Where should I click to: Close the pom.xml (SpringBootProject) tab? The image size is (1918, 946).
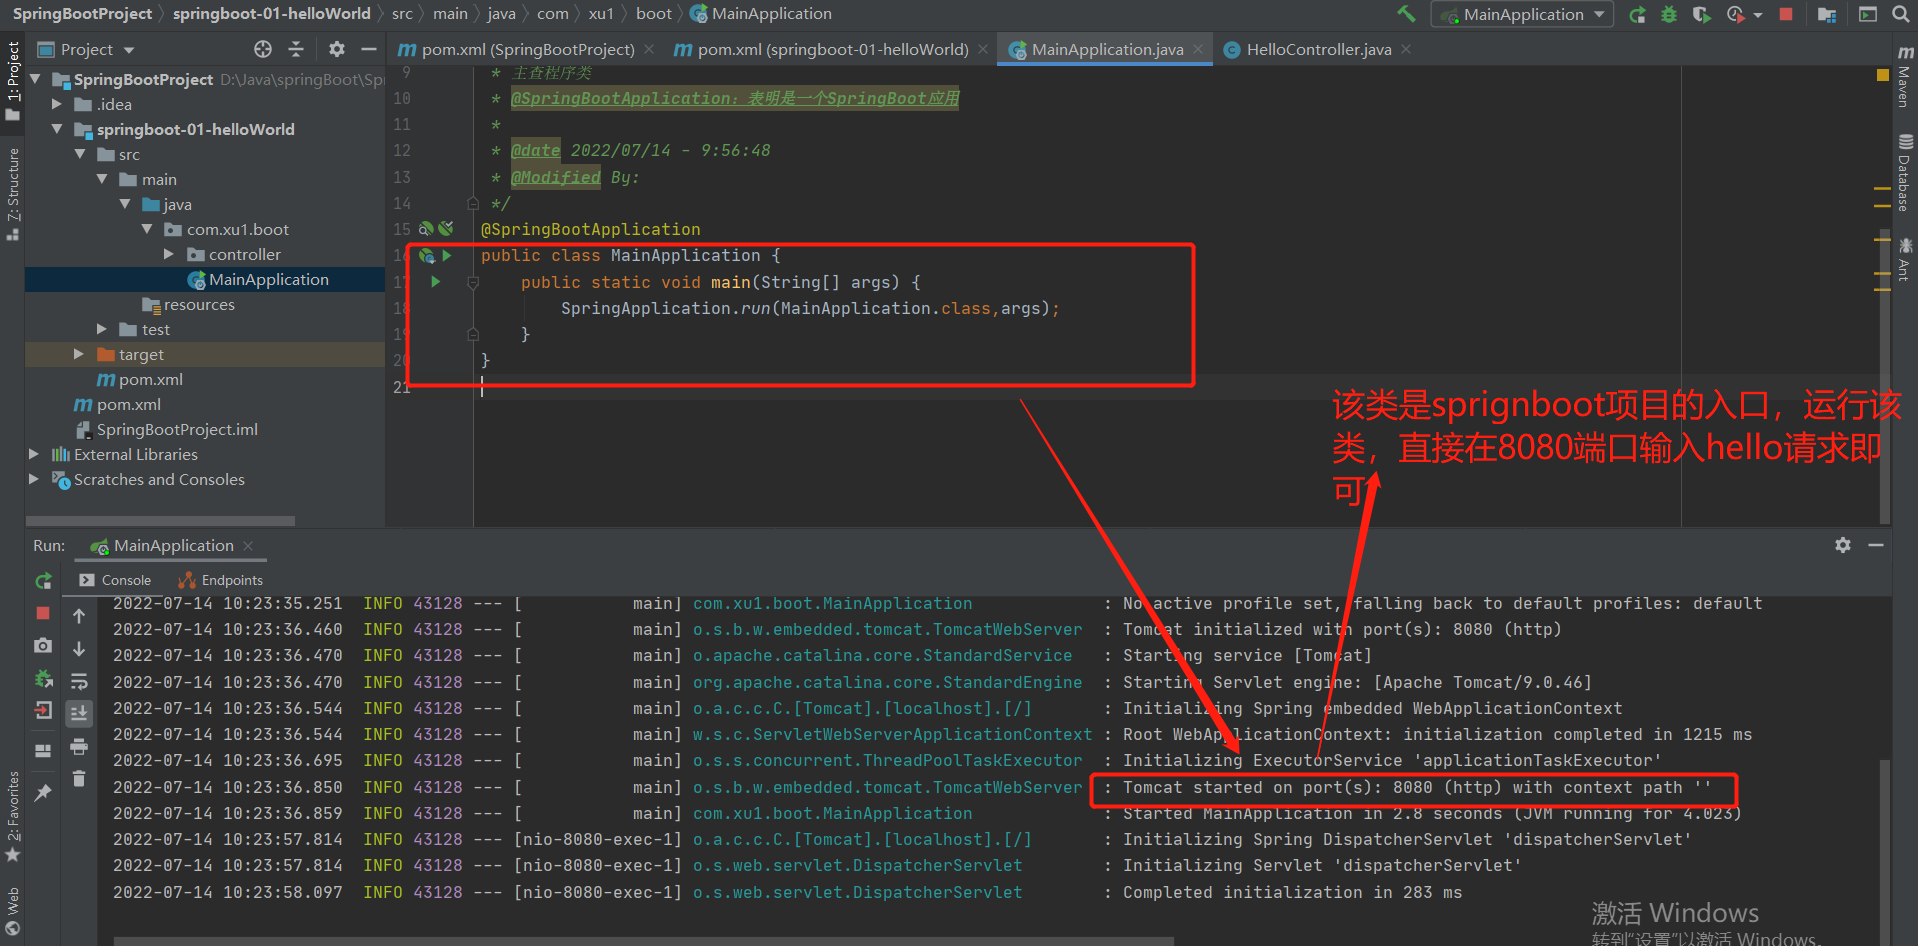click(x=649, y=49)
